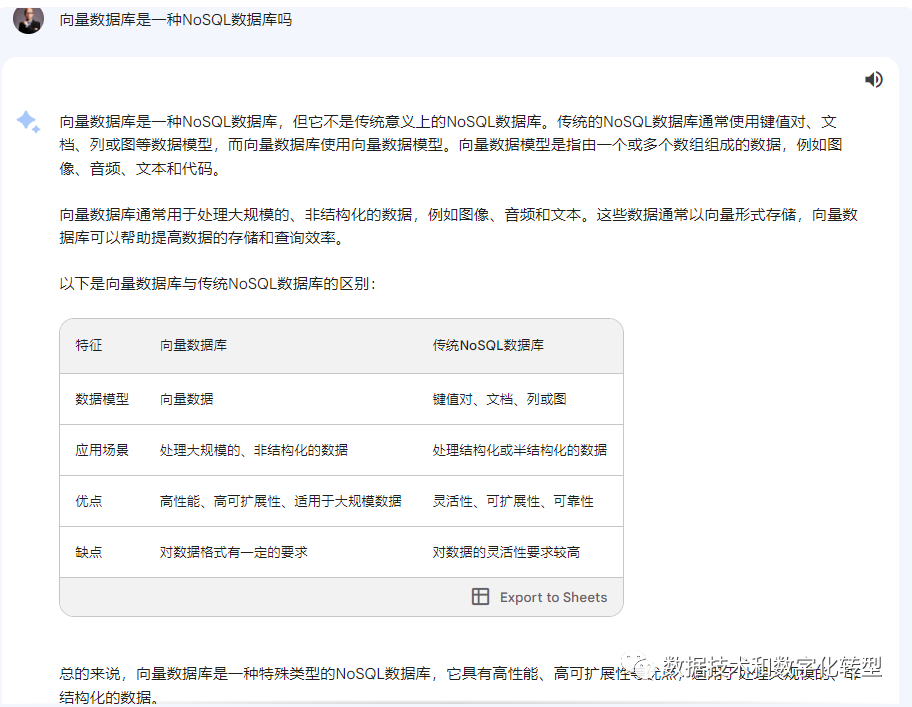
Task: Click the WeChat watermark logo
Action: tap(636, 666)
